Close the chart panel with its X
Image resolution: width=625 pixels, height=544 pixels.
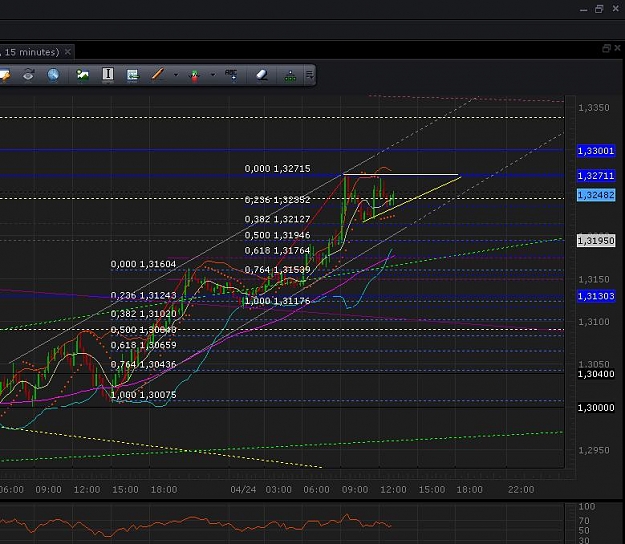point(617,48)
